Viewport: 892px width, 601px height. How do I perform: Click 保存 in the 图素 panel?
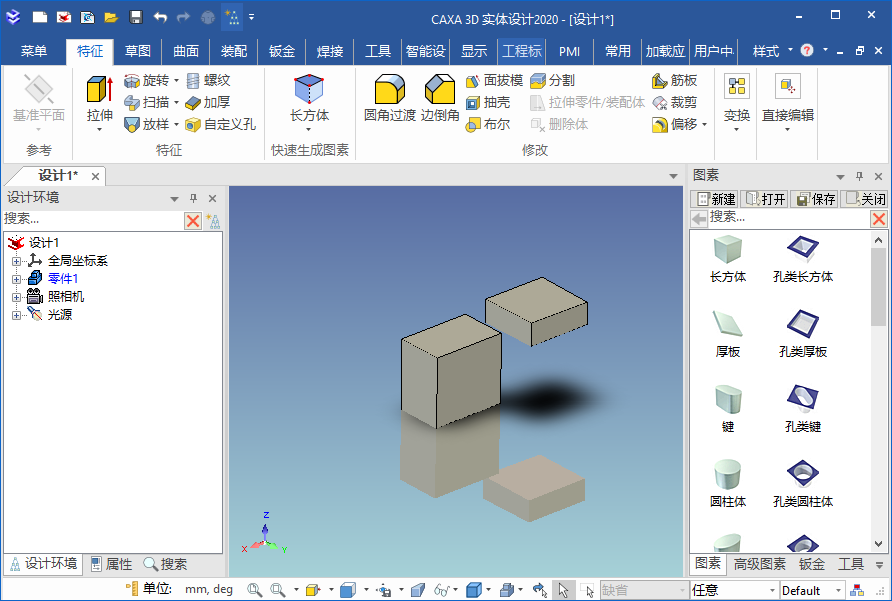point(815,199)
